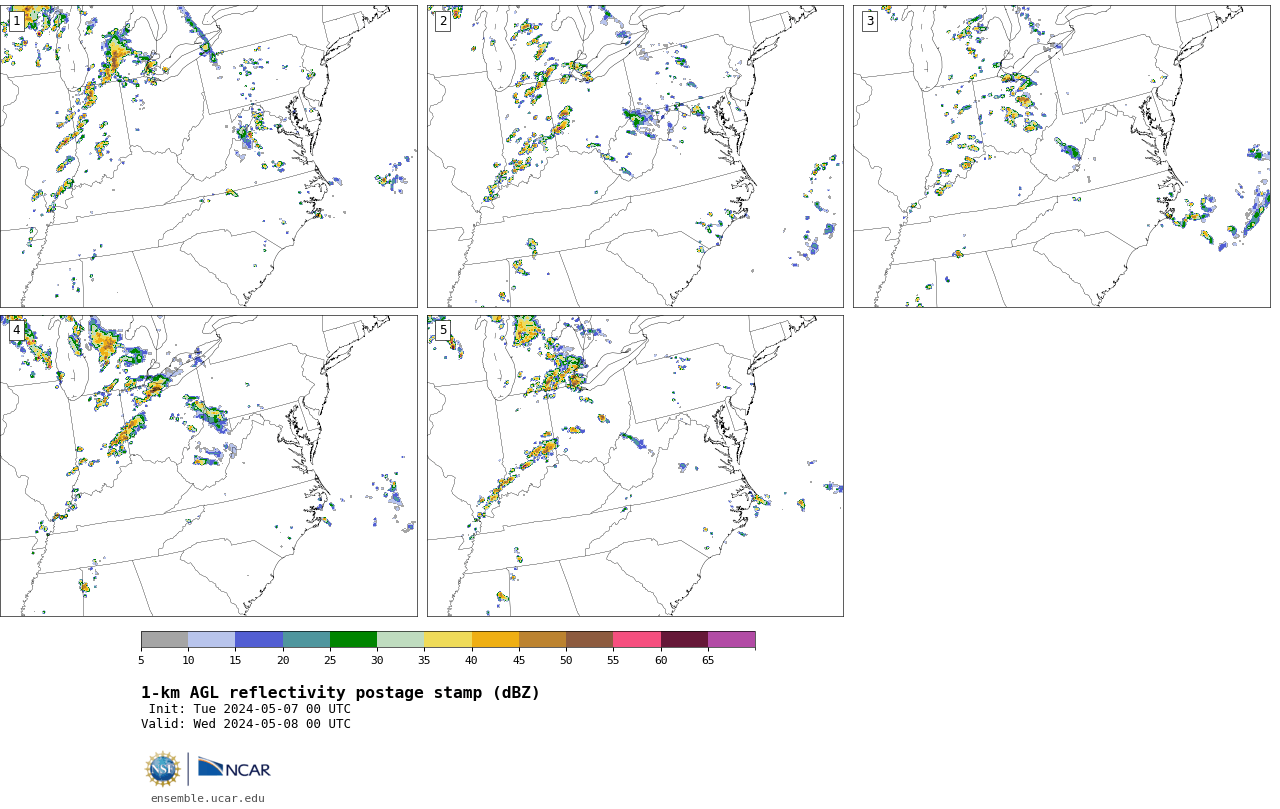
Task: Click the brown 50-55 dBZ swatch
Action: tap(589, 640)
